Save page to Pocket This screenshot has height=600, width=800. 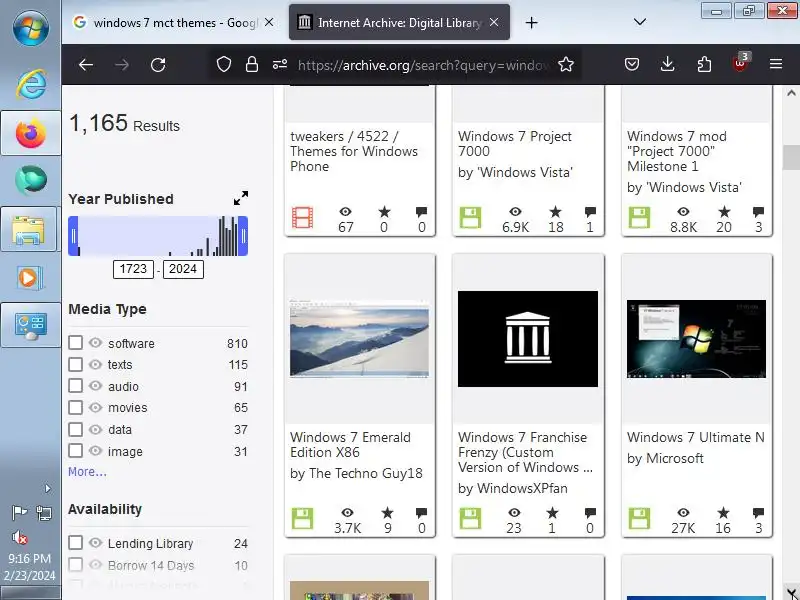pos(632,65)
